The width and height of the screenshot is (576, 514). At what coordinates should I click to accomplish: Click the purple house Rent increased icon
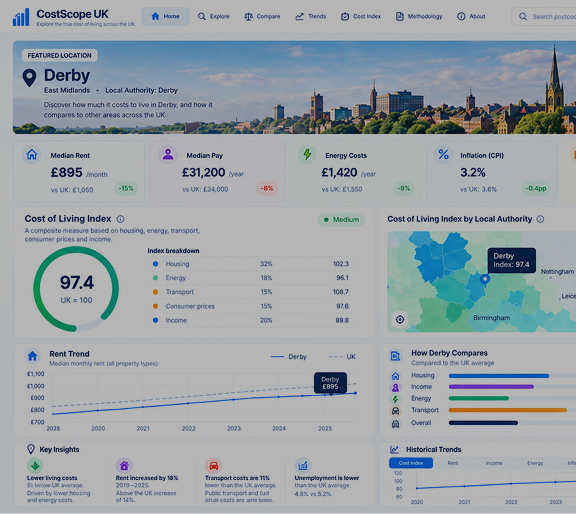click(124, 466)
